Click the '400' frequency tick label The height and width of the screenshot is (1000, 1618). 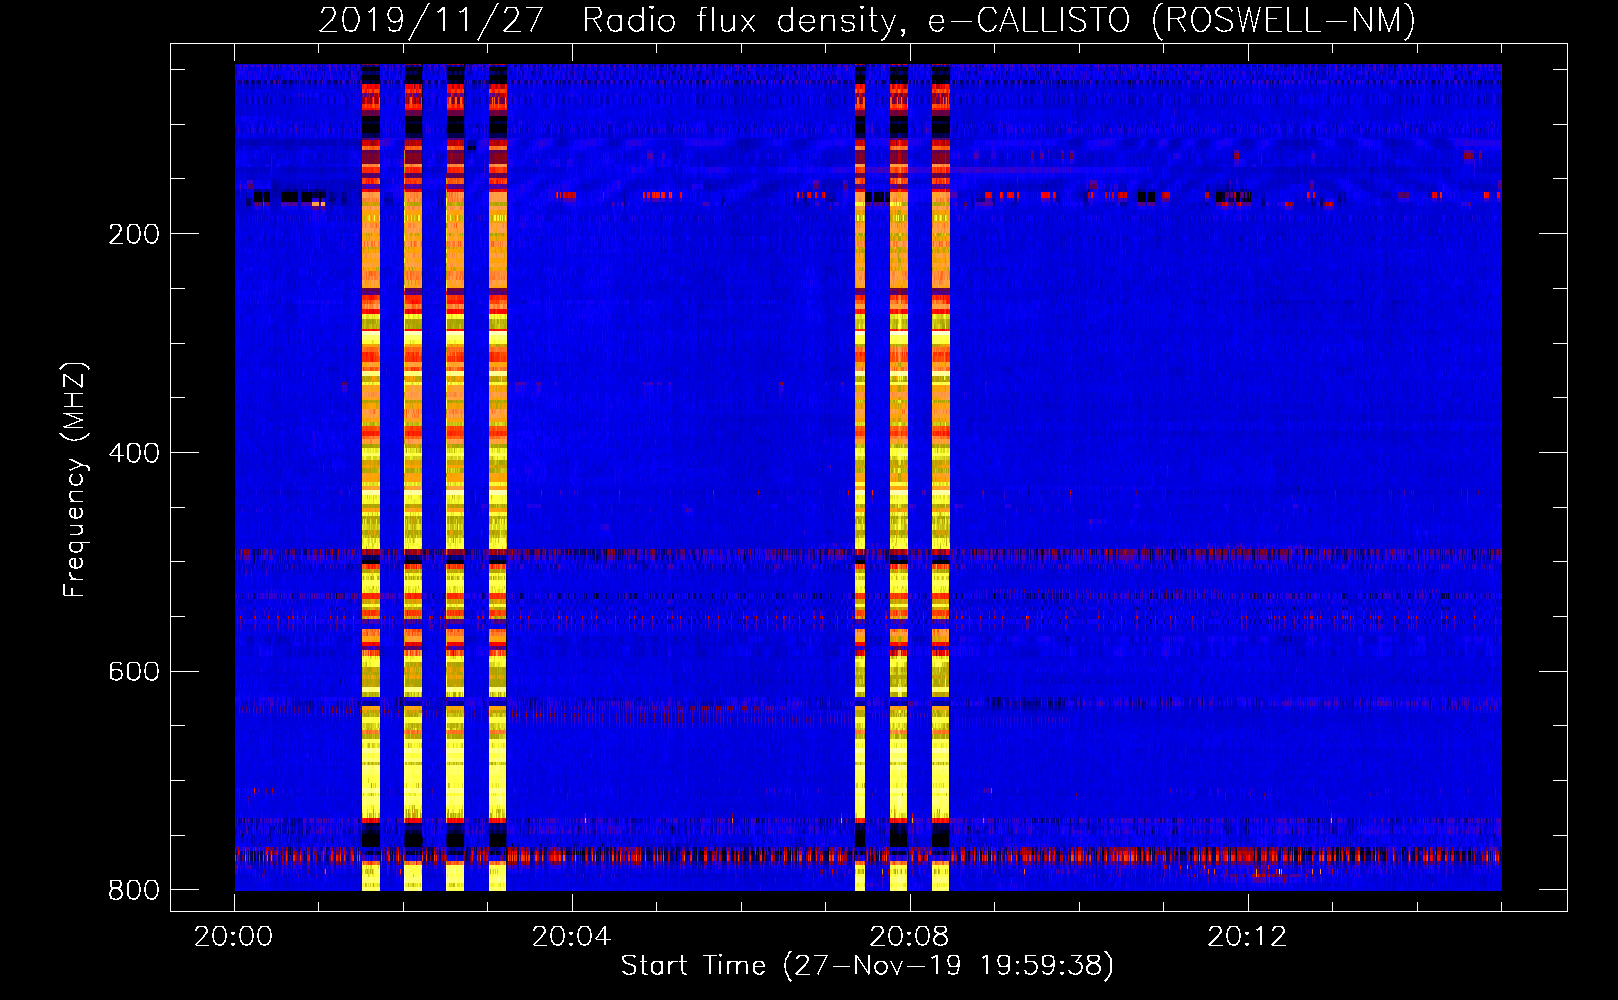(x=134, y=453)
